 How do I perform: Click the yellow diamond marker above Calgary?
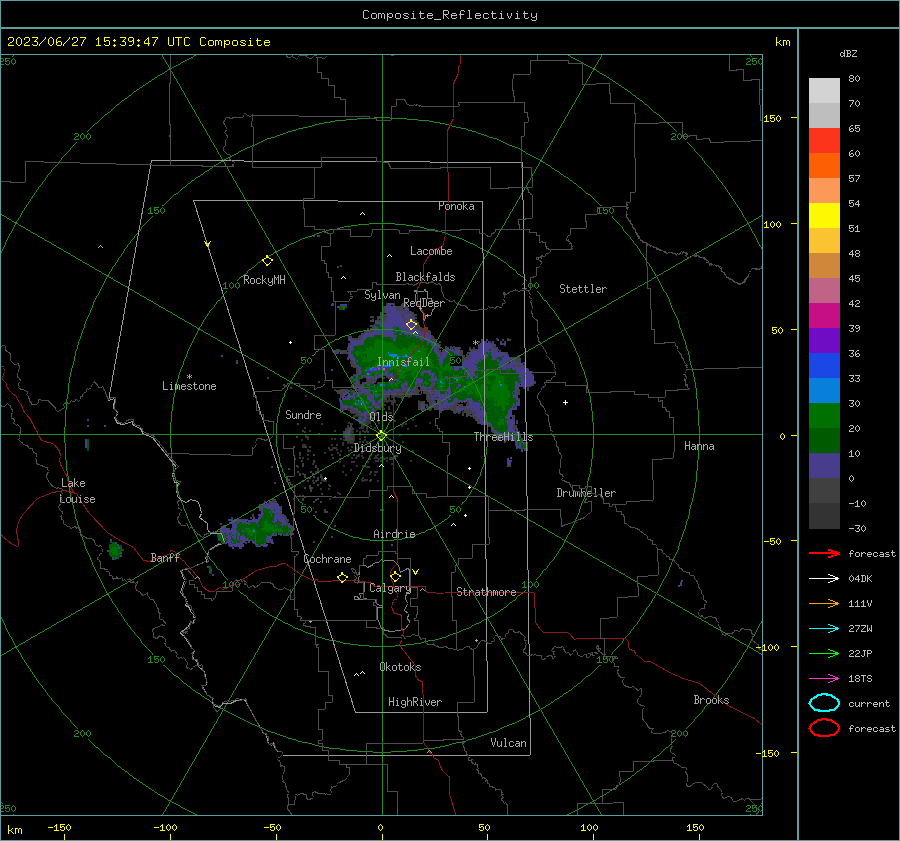click(395, 576)
